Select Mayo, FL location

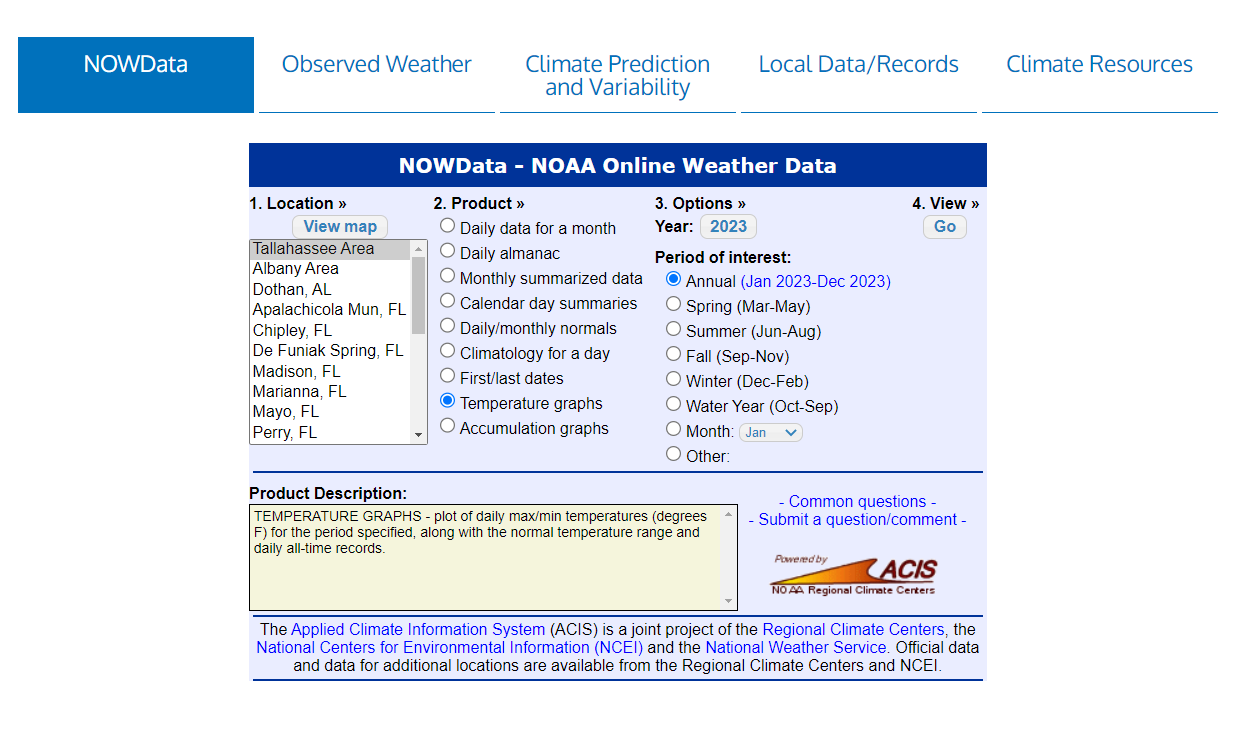tap(329, 412)
